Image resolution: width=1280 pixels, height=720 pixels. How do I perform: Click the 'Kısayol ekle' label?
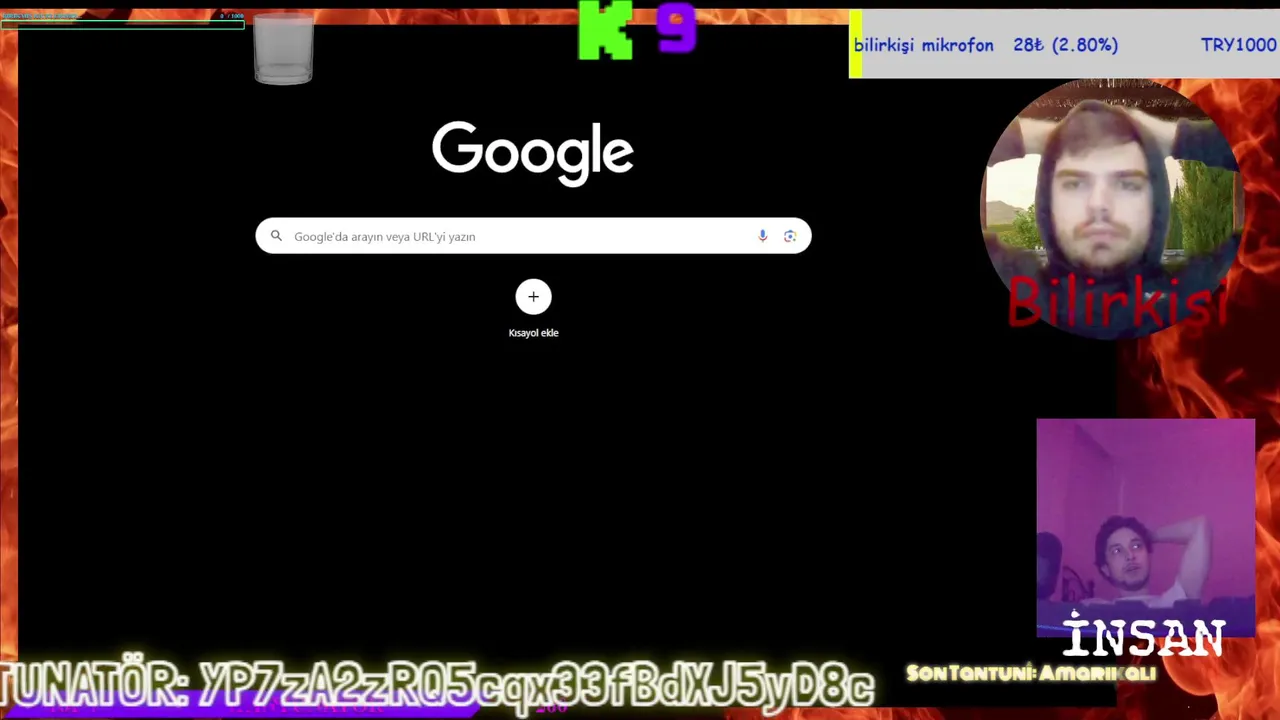(533, 333)
